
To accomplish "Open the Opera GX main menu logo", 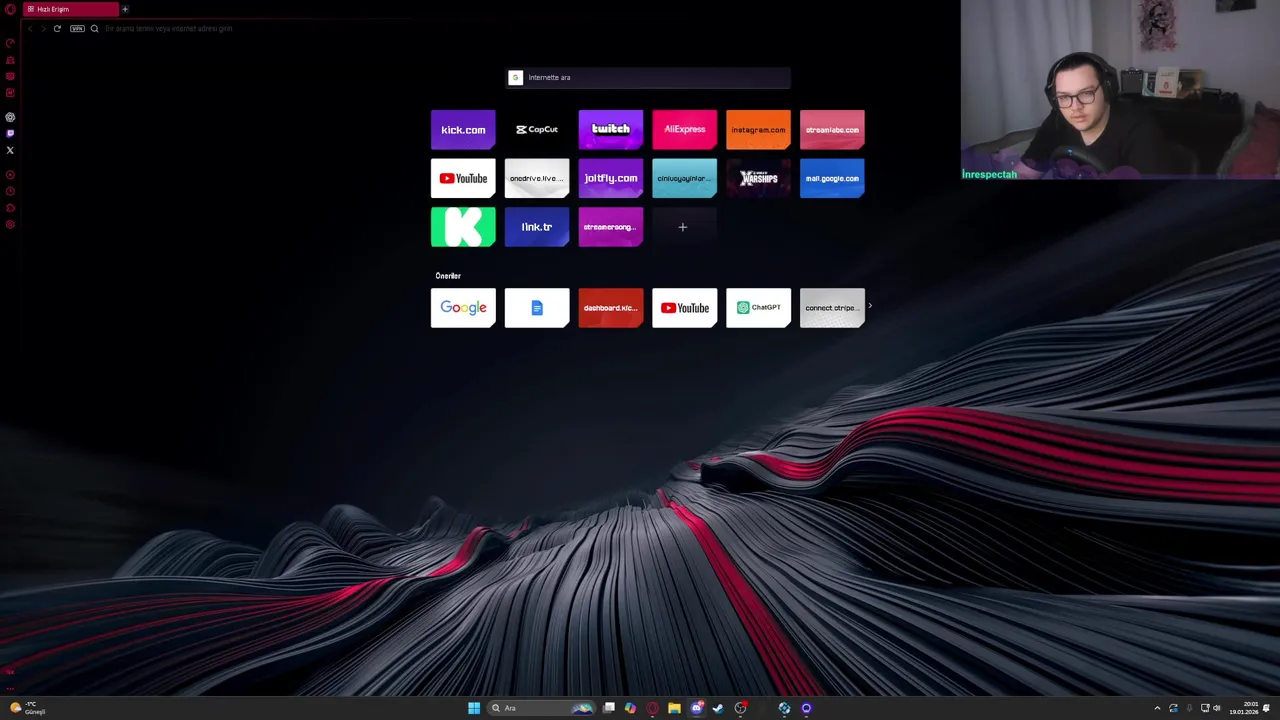I will point(10,9).
